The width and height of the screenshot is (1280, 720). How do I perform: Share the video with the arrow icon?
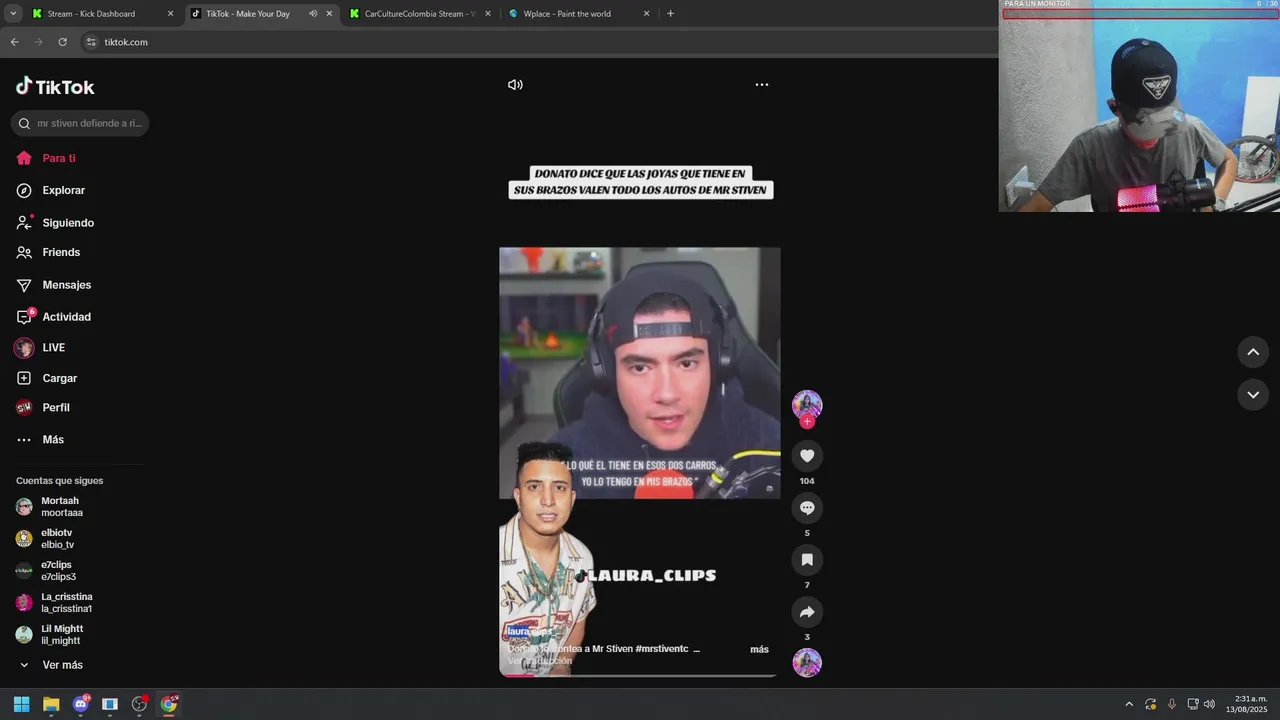pyautogui.click(x=807, y=612)
